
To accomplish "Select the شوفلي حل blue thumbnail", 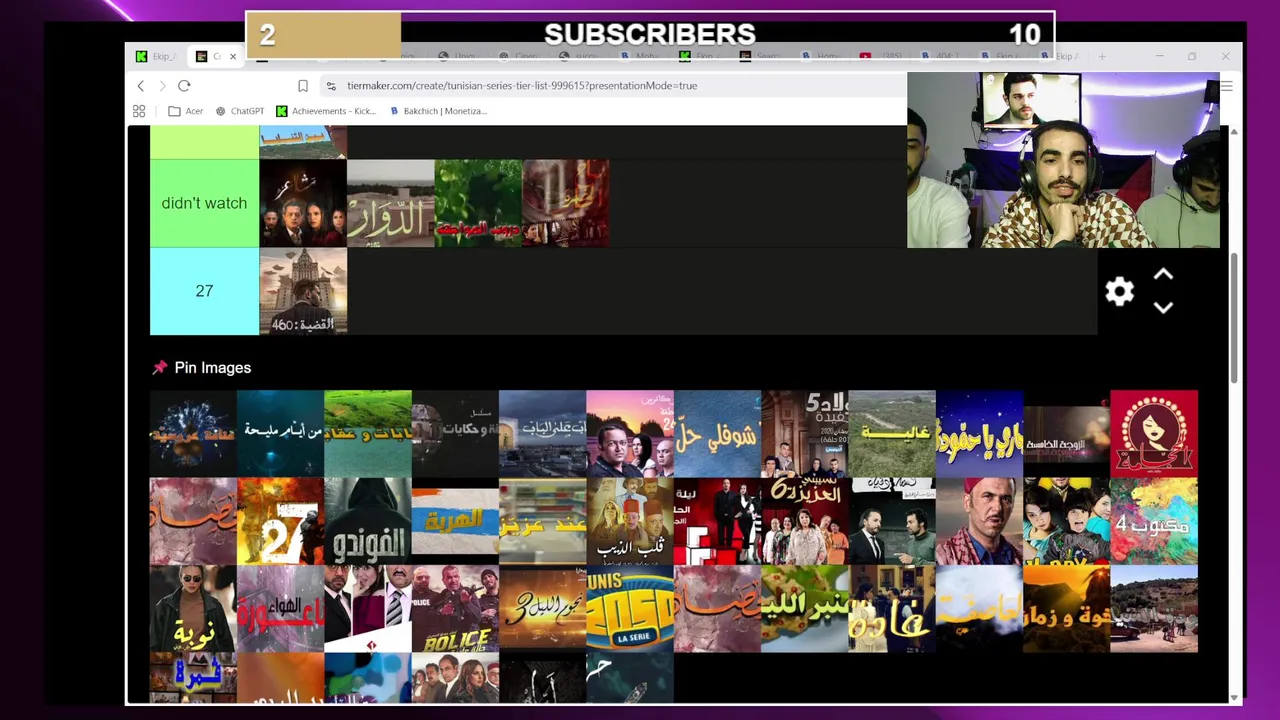I will (717, 434).
